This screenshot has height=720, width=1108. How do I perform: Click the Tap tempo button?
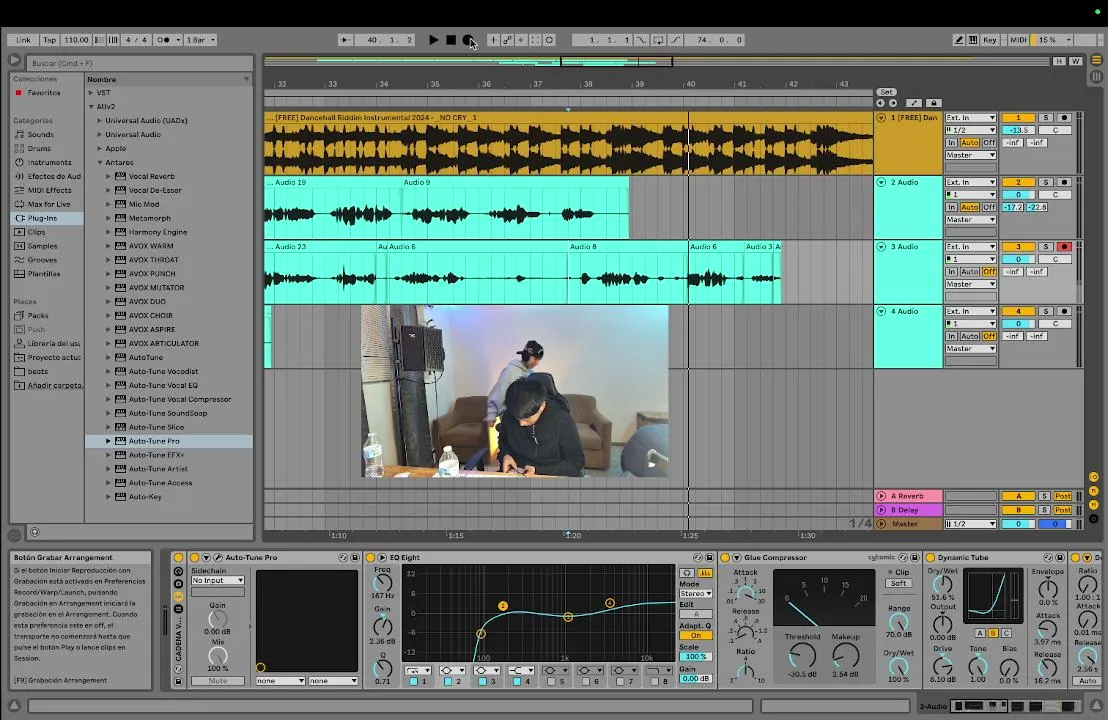click(x=49, y=40)
